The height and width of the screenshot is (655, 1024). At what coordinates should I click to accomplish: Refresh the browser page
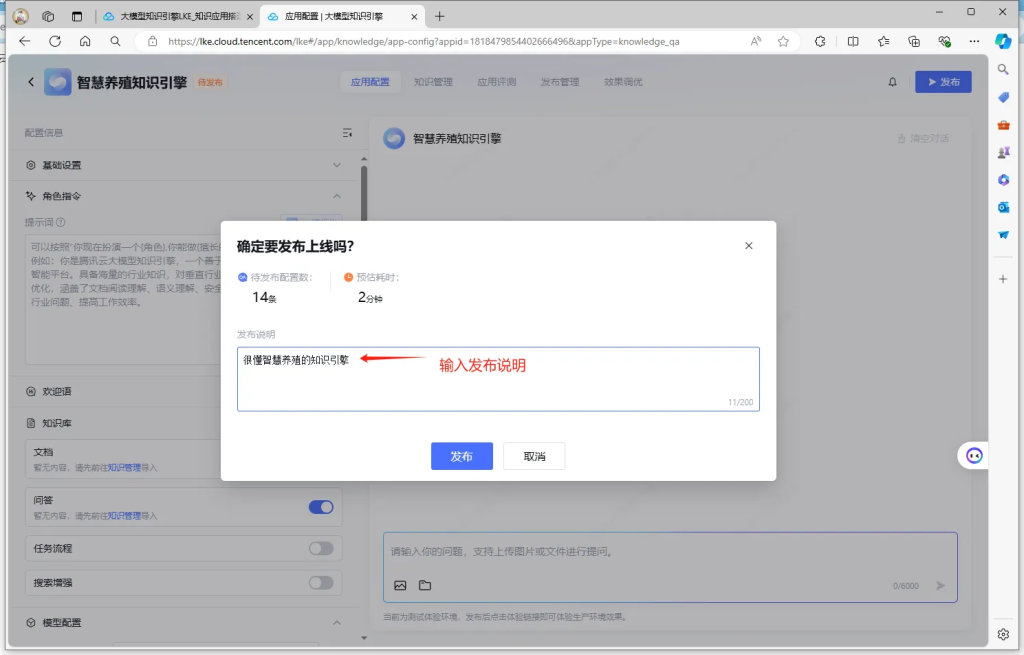[55, 41]
